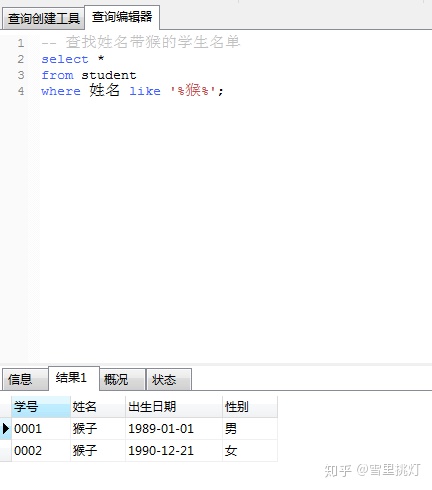The image size is (432, 490).
Task: Click the '%猴%' string literal
Action: point(193,90)
